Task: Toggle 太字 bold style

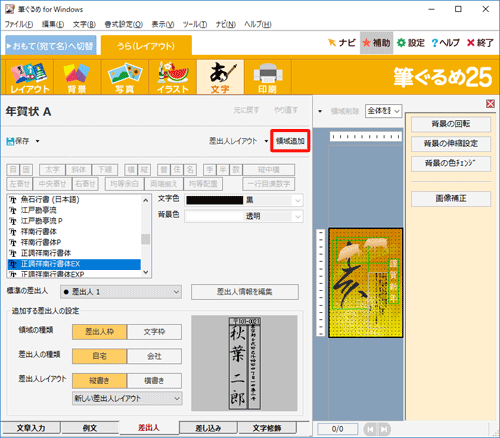Action: pyautogui.click(x=52, y=170)
